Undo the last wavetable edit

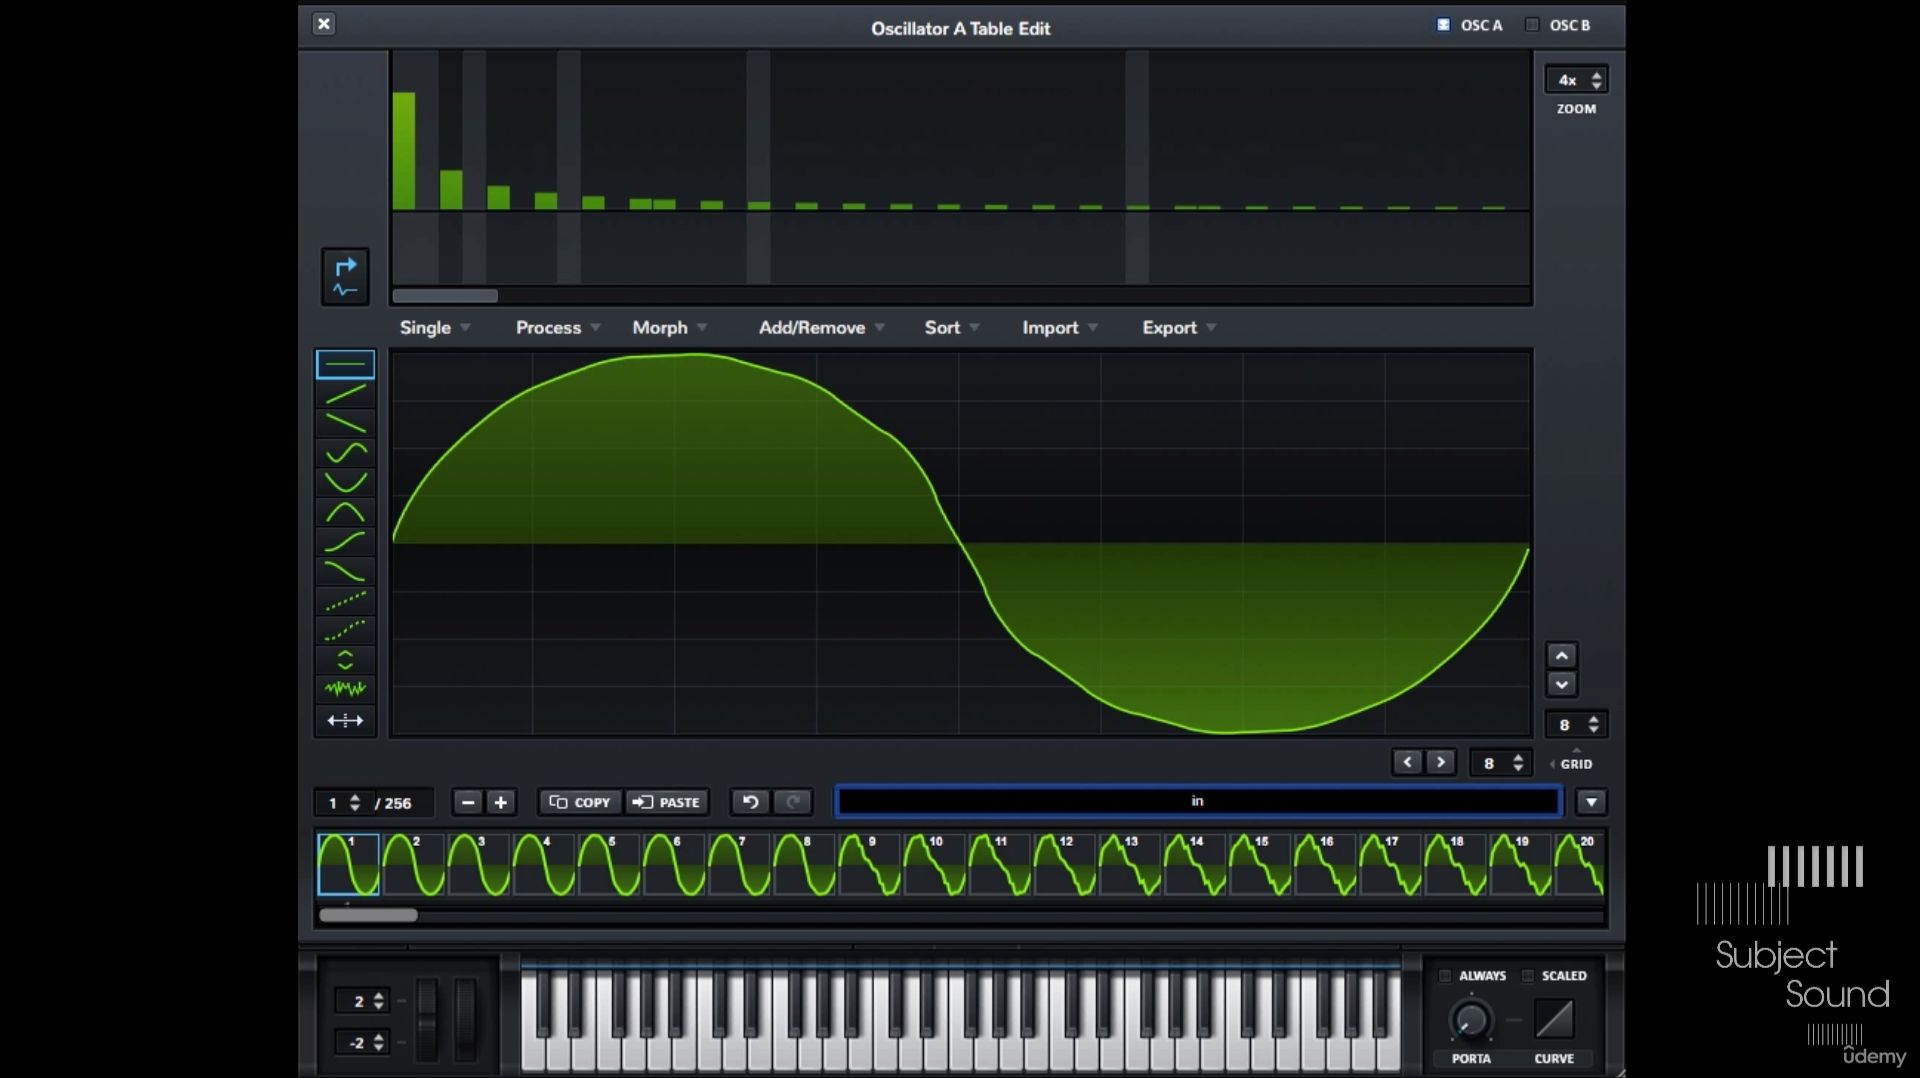click(x=750, y=802)
